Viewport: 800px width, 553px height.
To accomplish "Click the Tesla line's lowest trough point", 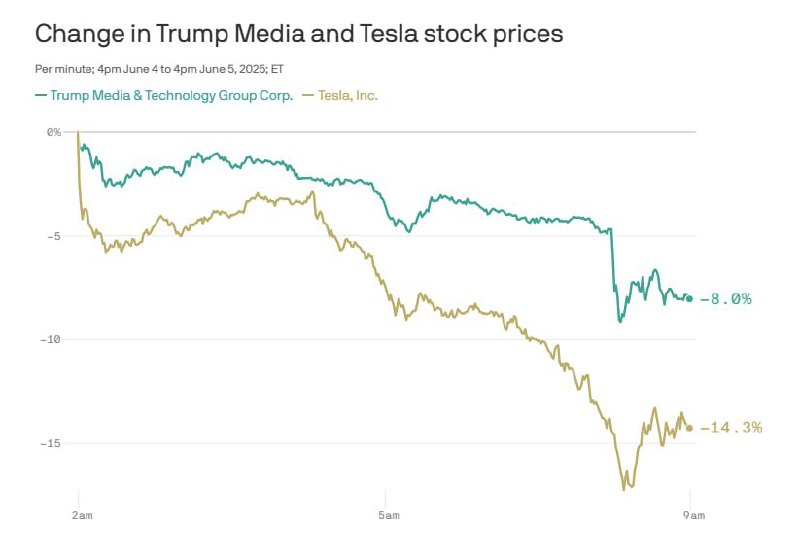I will 623,490.
